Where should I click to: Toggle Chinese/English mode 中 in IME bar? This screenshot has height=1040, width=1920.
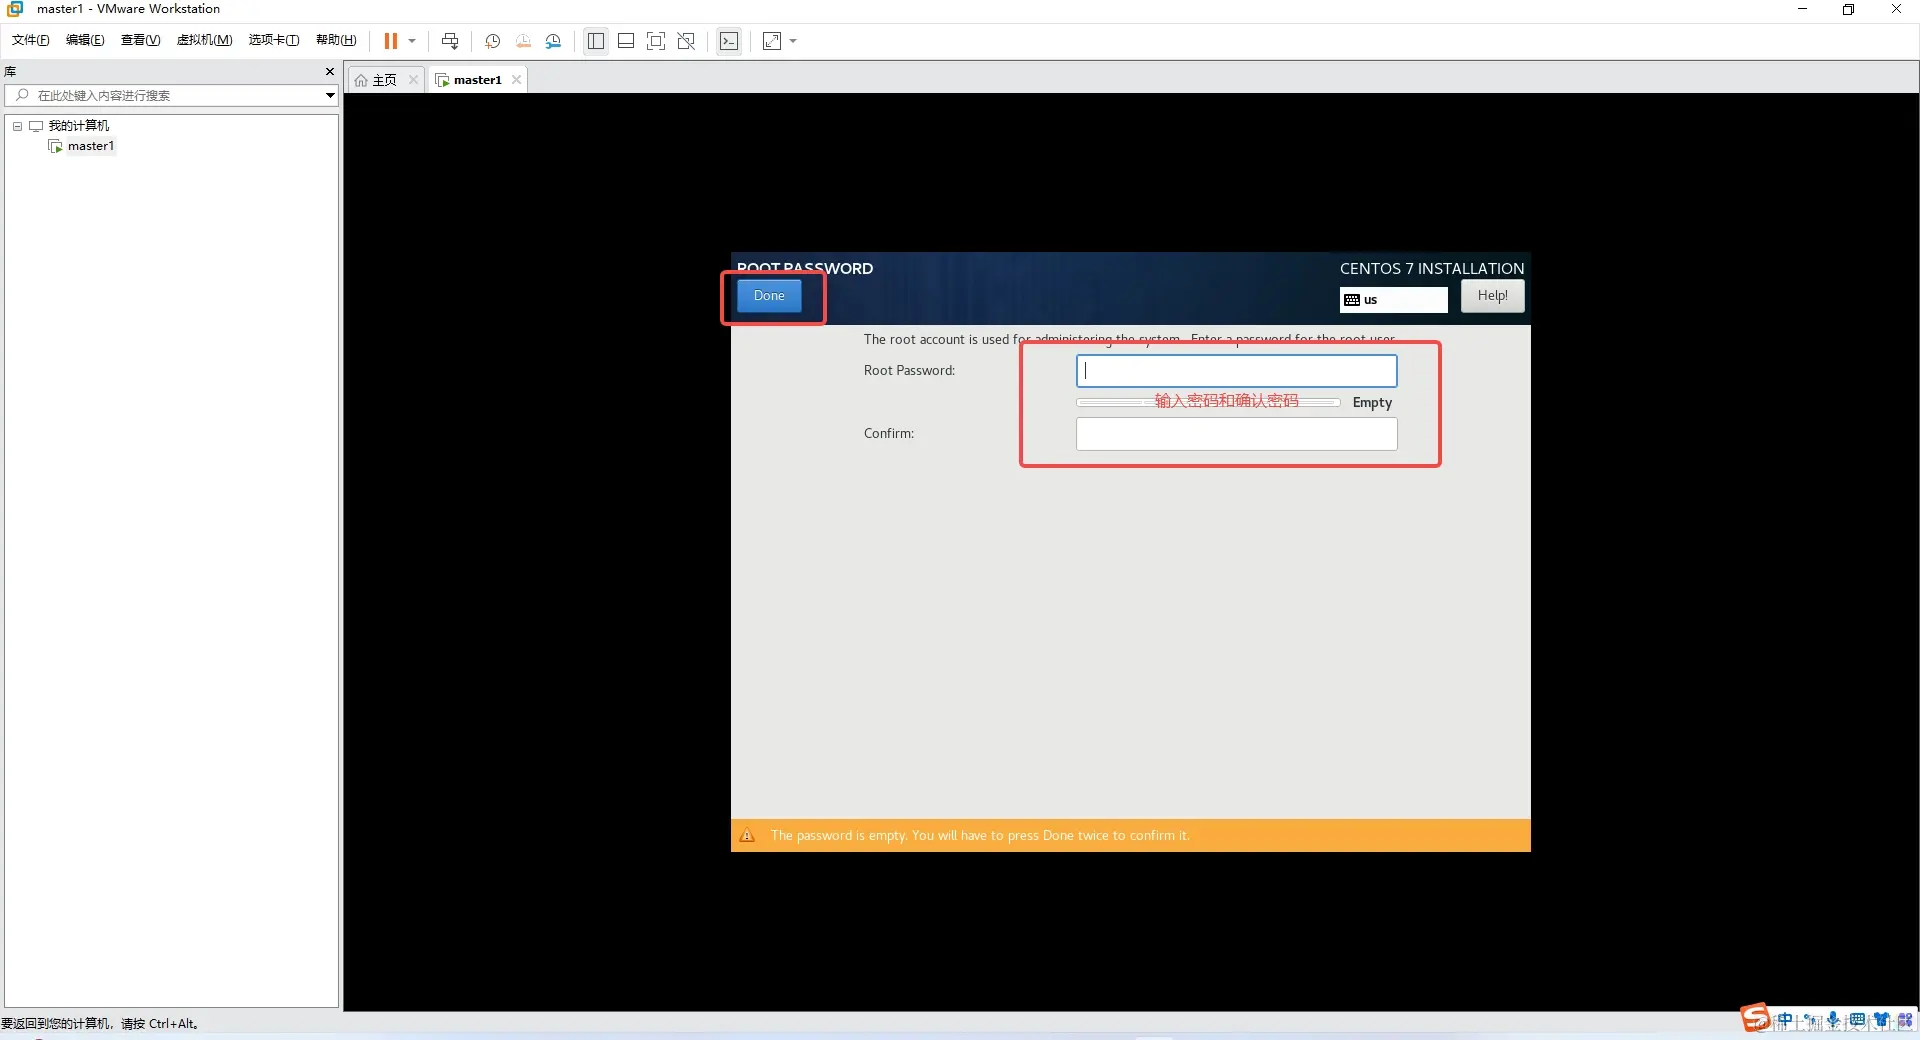click(1785, 1021)
